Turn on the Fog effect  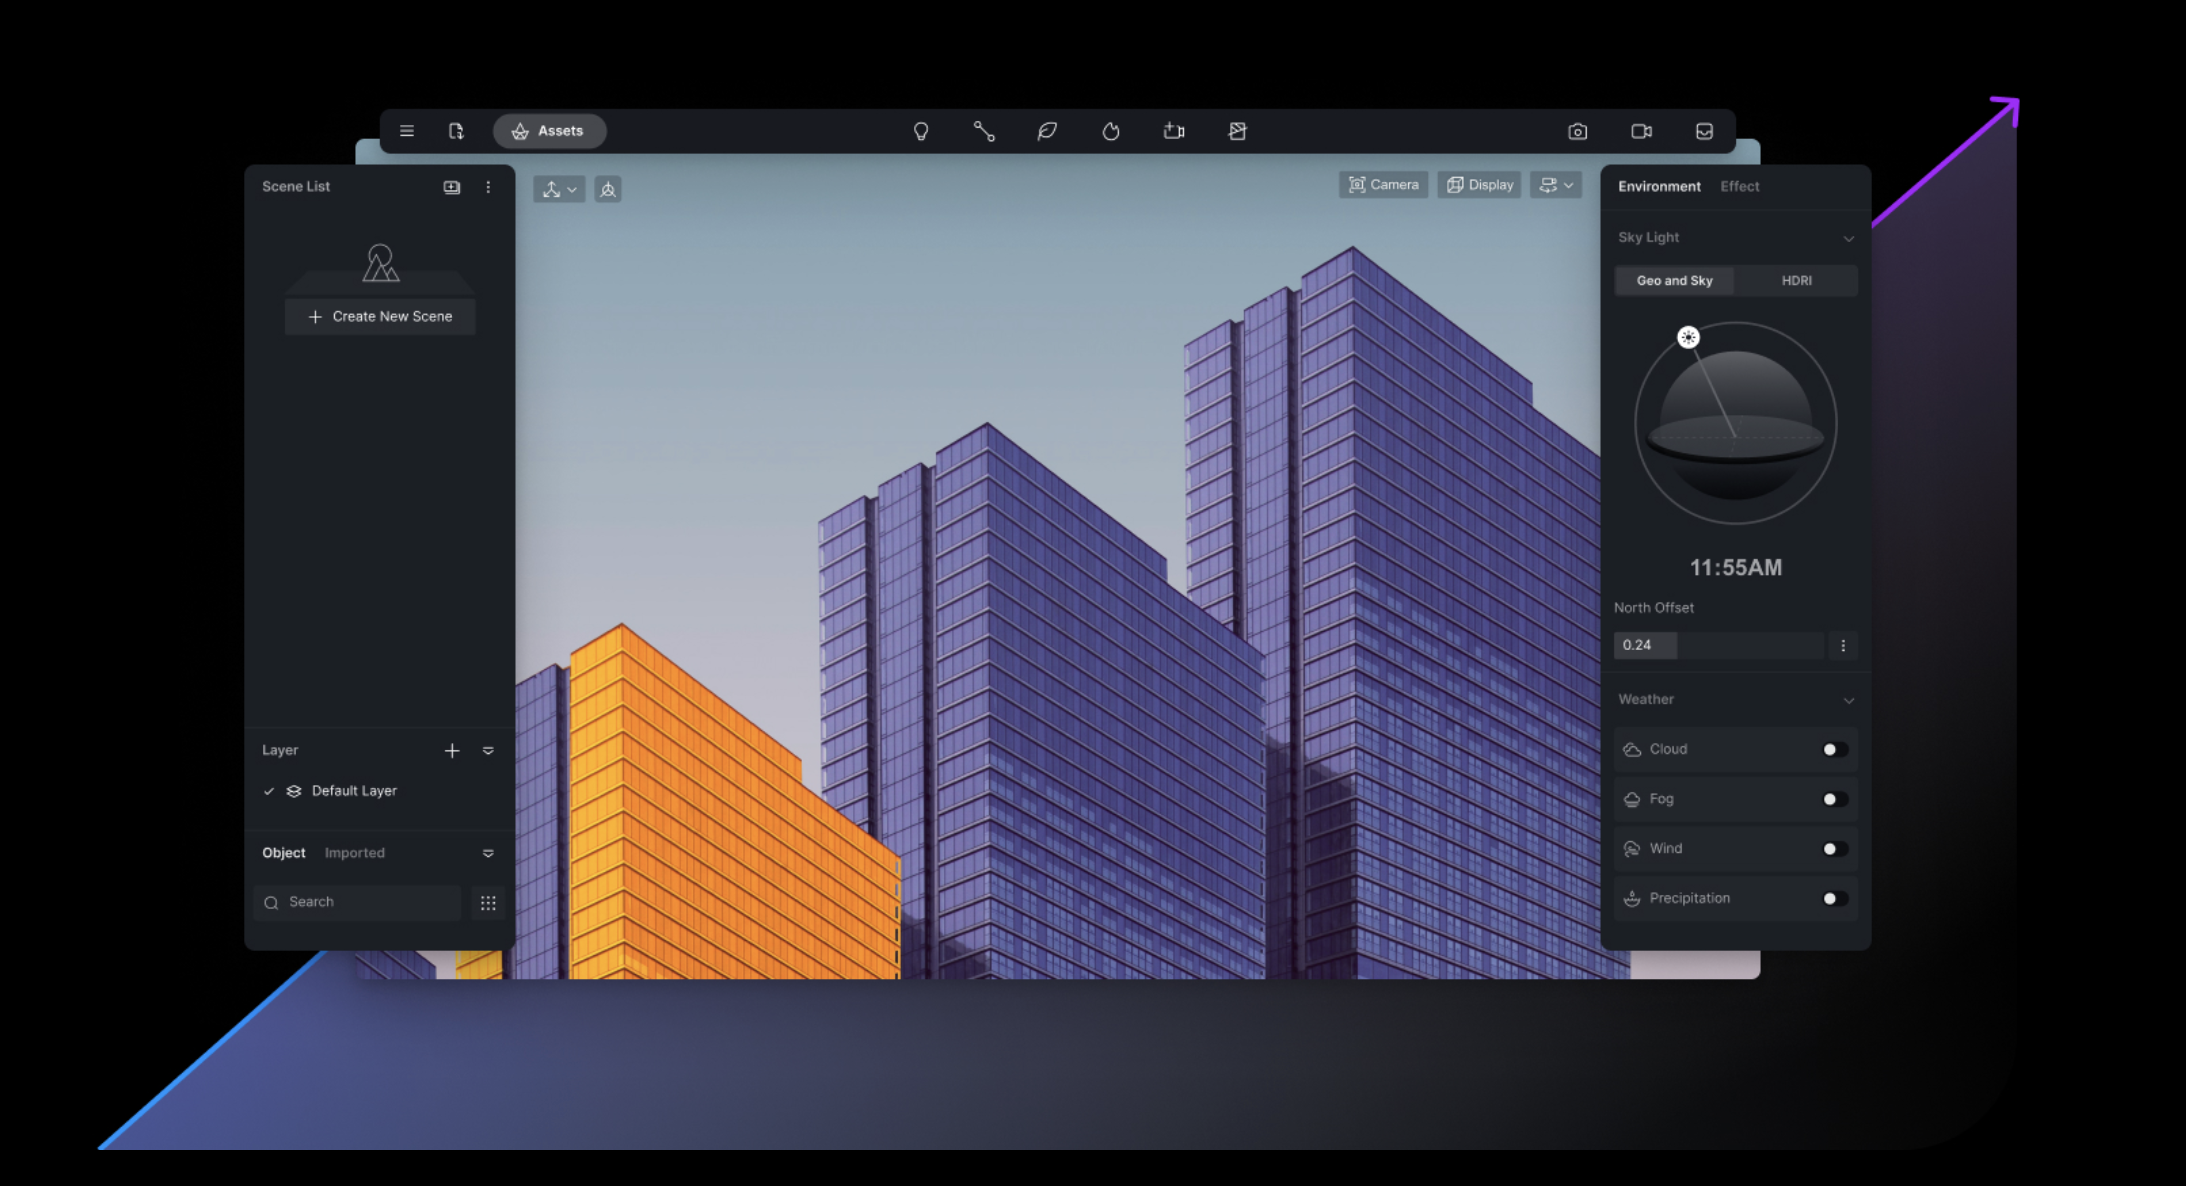click(x=1833, y=798)
